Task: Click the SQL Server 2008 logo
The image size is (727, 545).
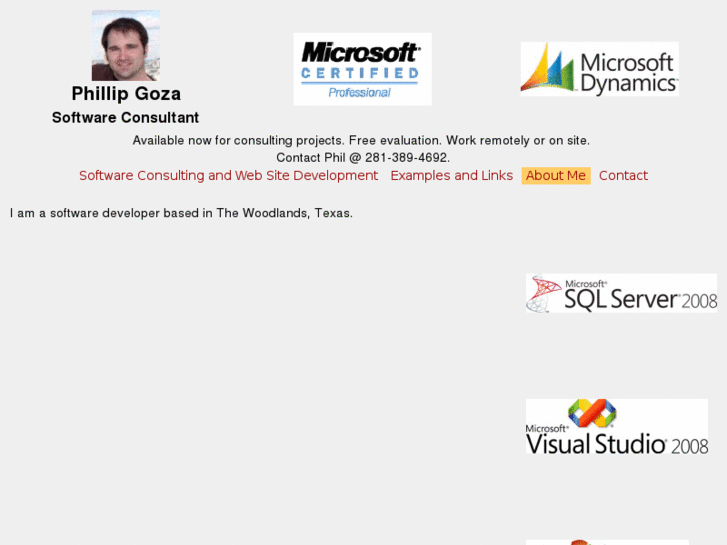Action: [x=621, y=293]
